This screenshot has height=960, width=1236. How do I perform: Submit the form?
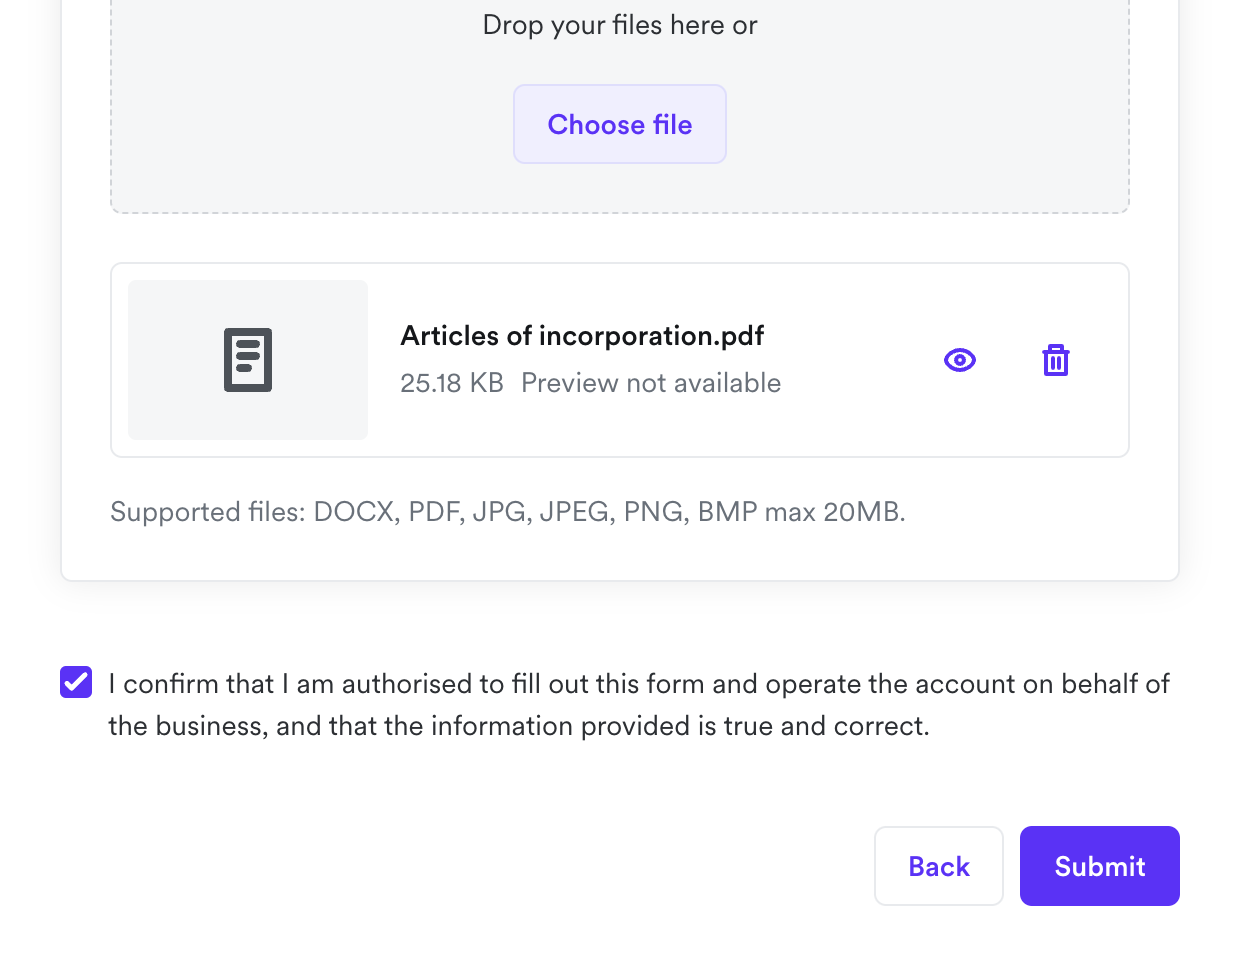1099,866
